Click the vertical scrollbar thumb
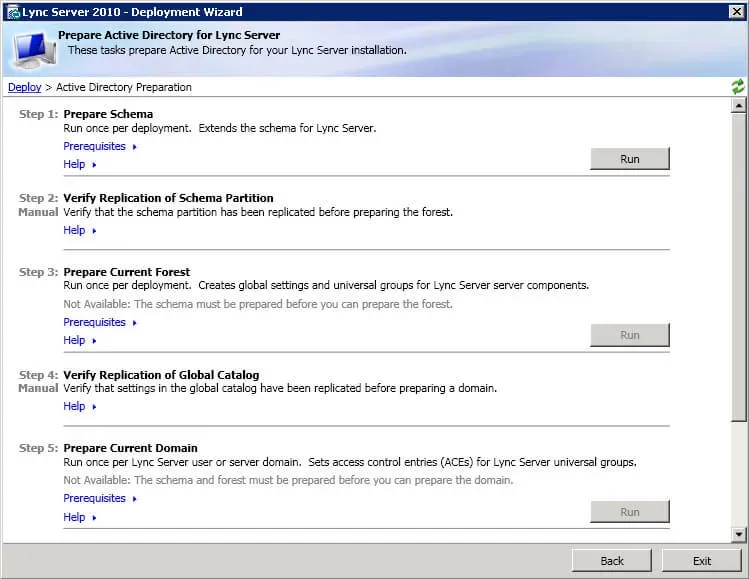 (x=738, y=267)
